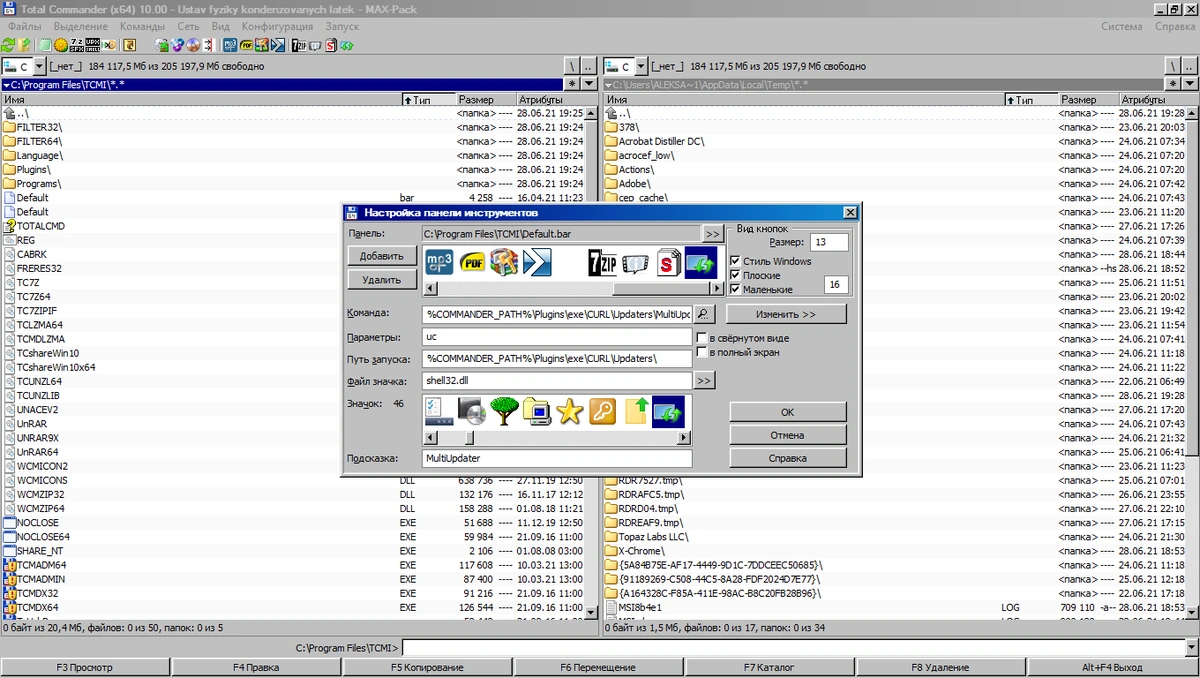Click the Подсказка field with MultiUpdater
1200x678 pixels.
tap(558, 458)
